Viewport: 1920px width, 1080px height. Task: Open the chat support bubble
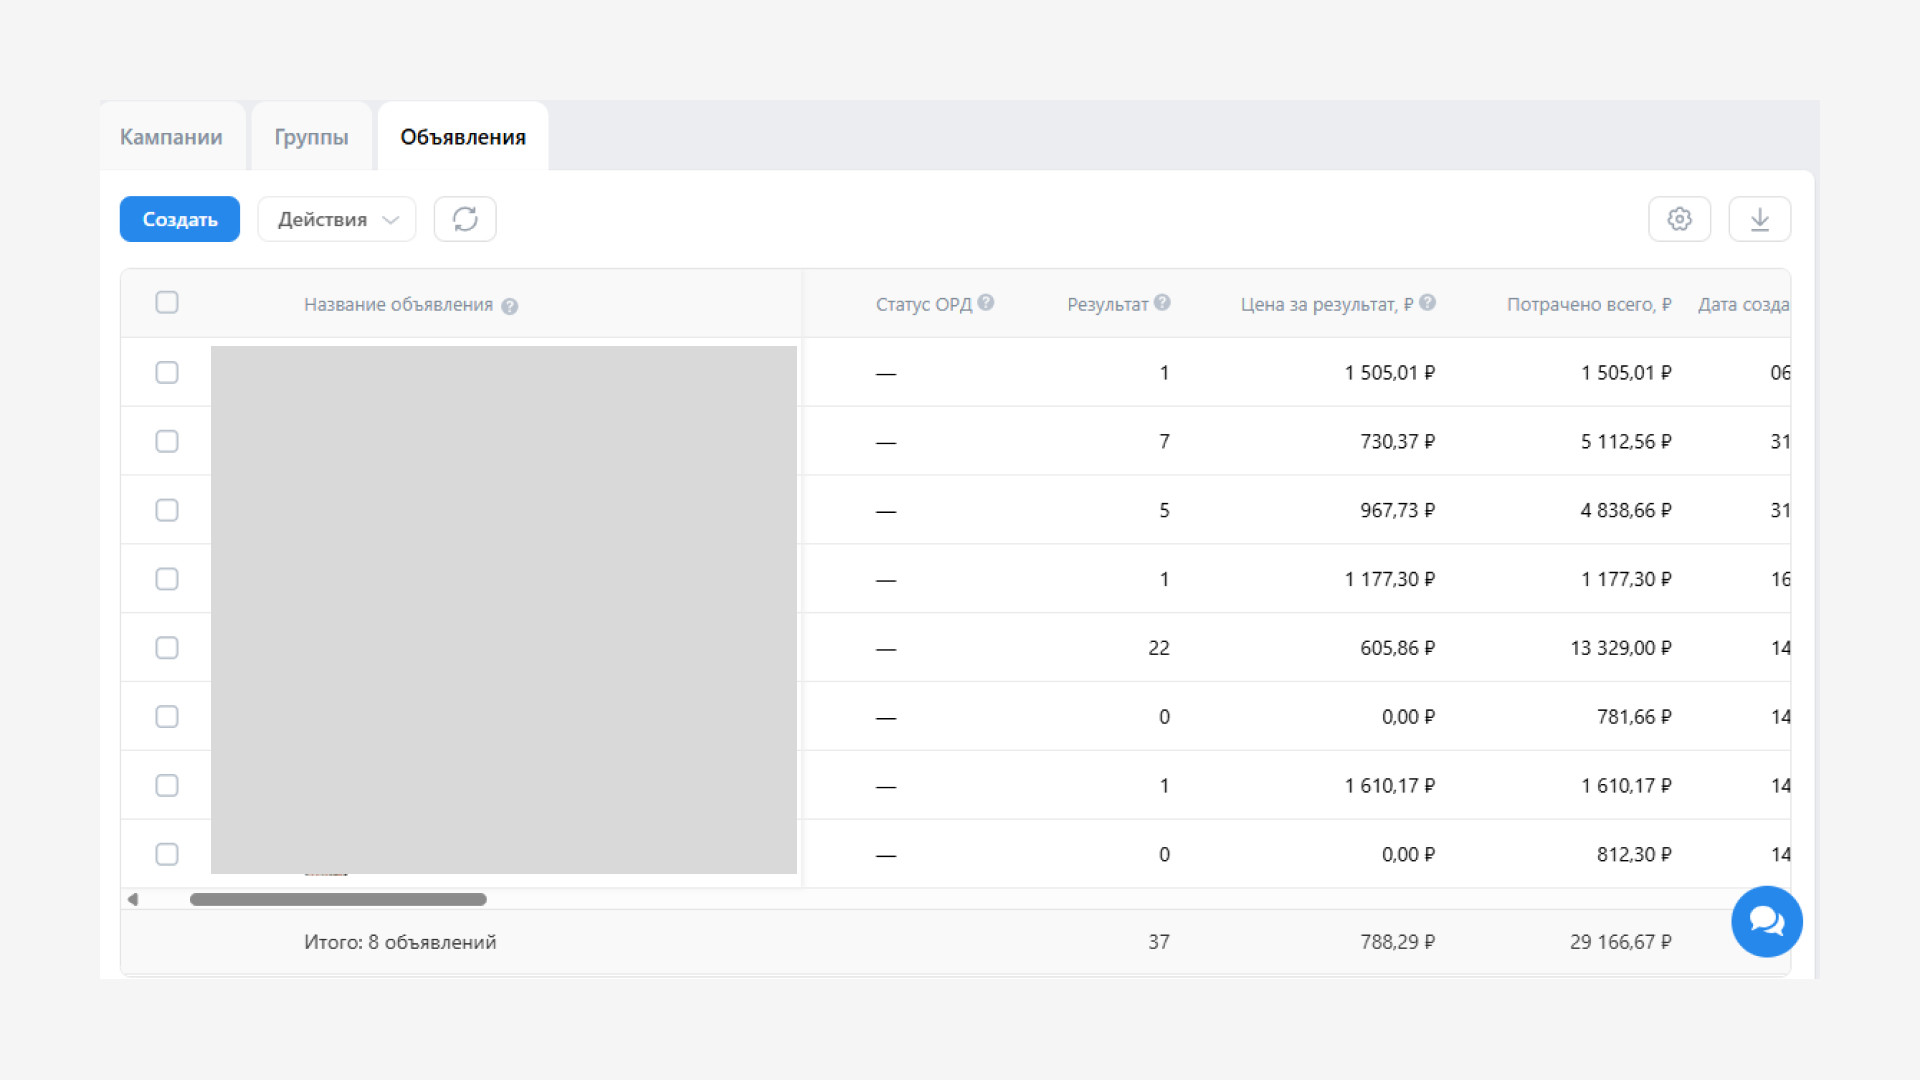[x=1766, y=921]
